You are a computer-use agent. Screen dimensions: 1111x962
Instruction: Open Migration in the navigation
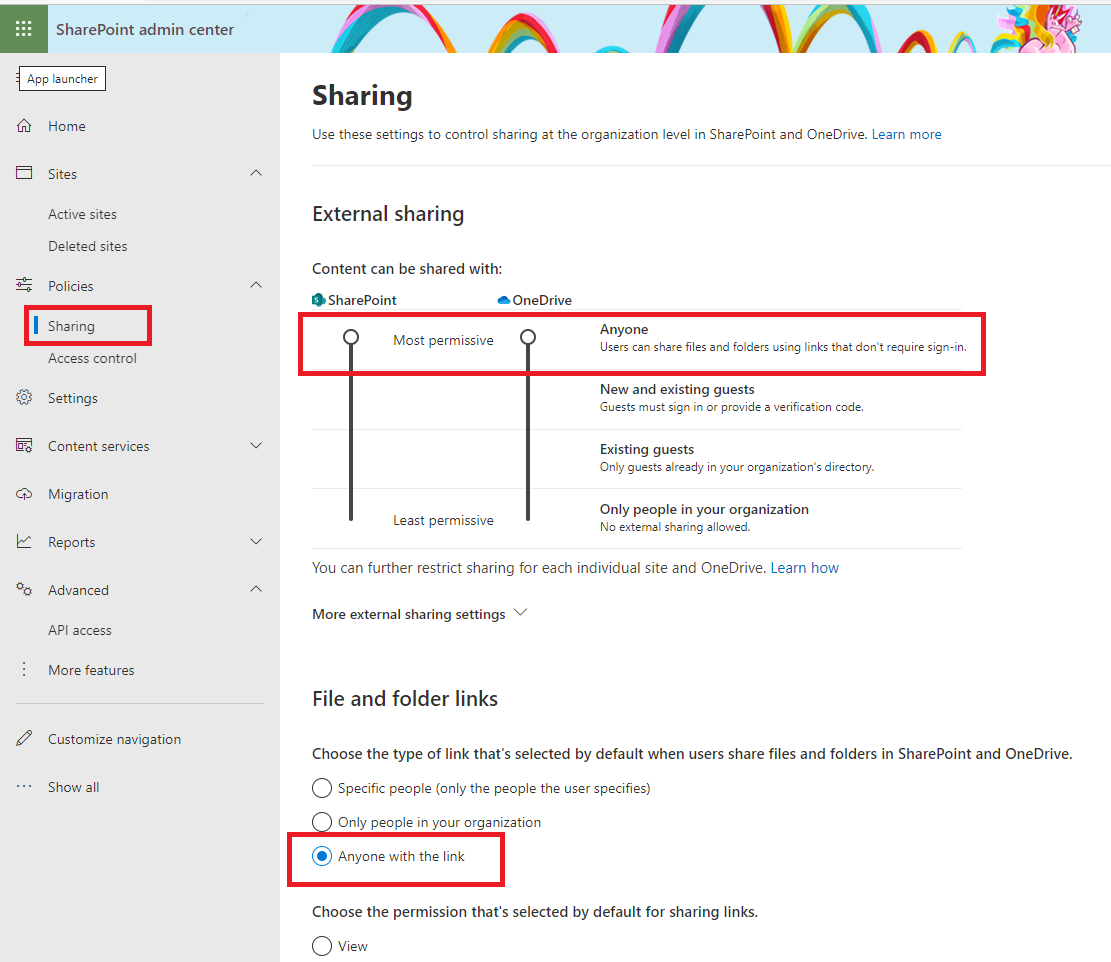78,494
